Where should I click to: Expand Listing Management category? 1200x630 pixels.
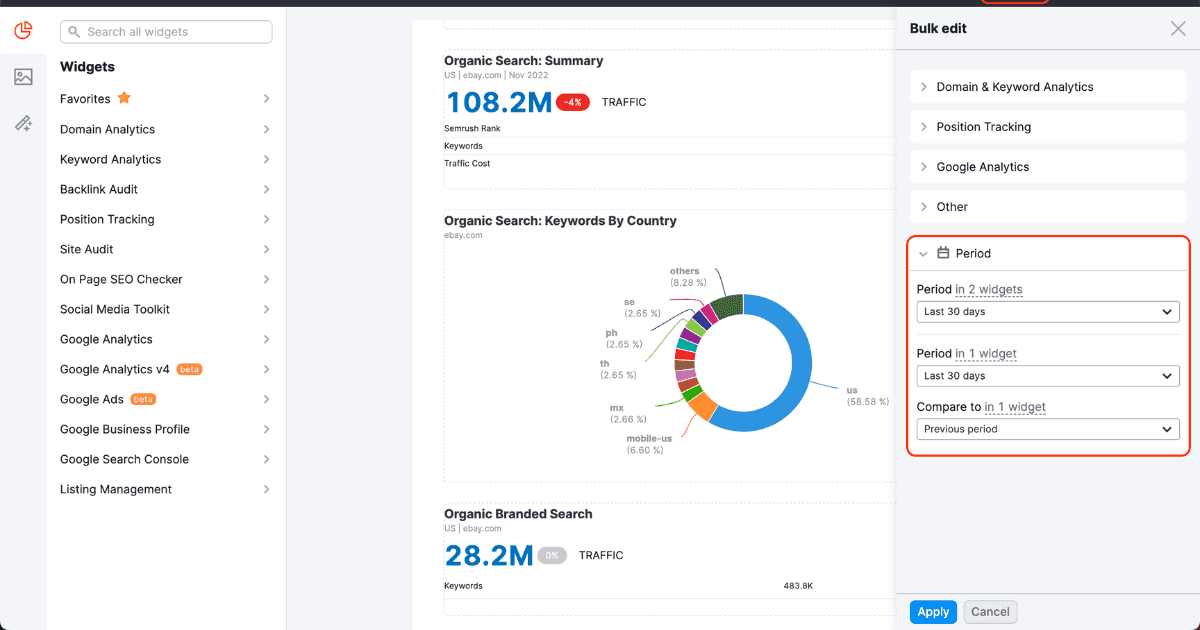click(x=166, y=489)
